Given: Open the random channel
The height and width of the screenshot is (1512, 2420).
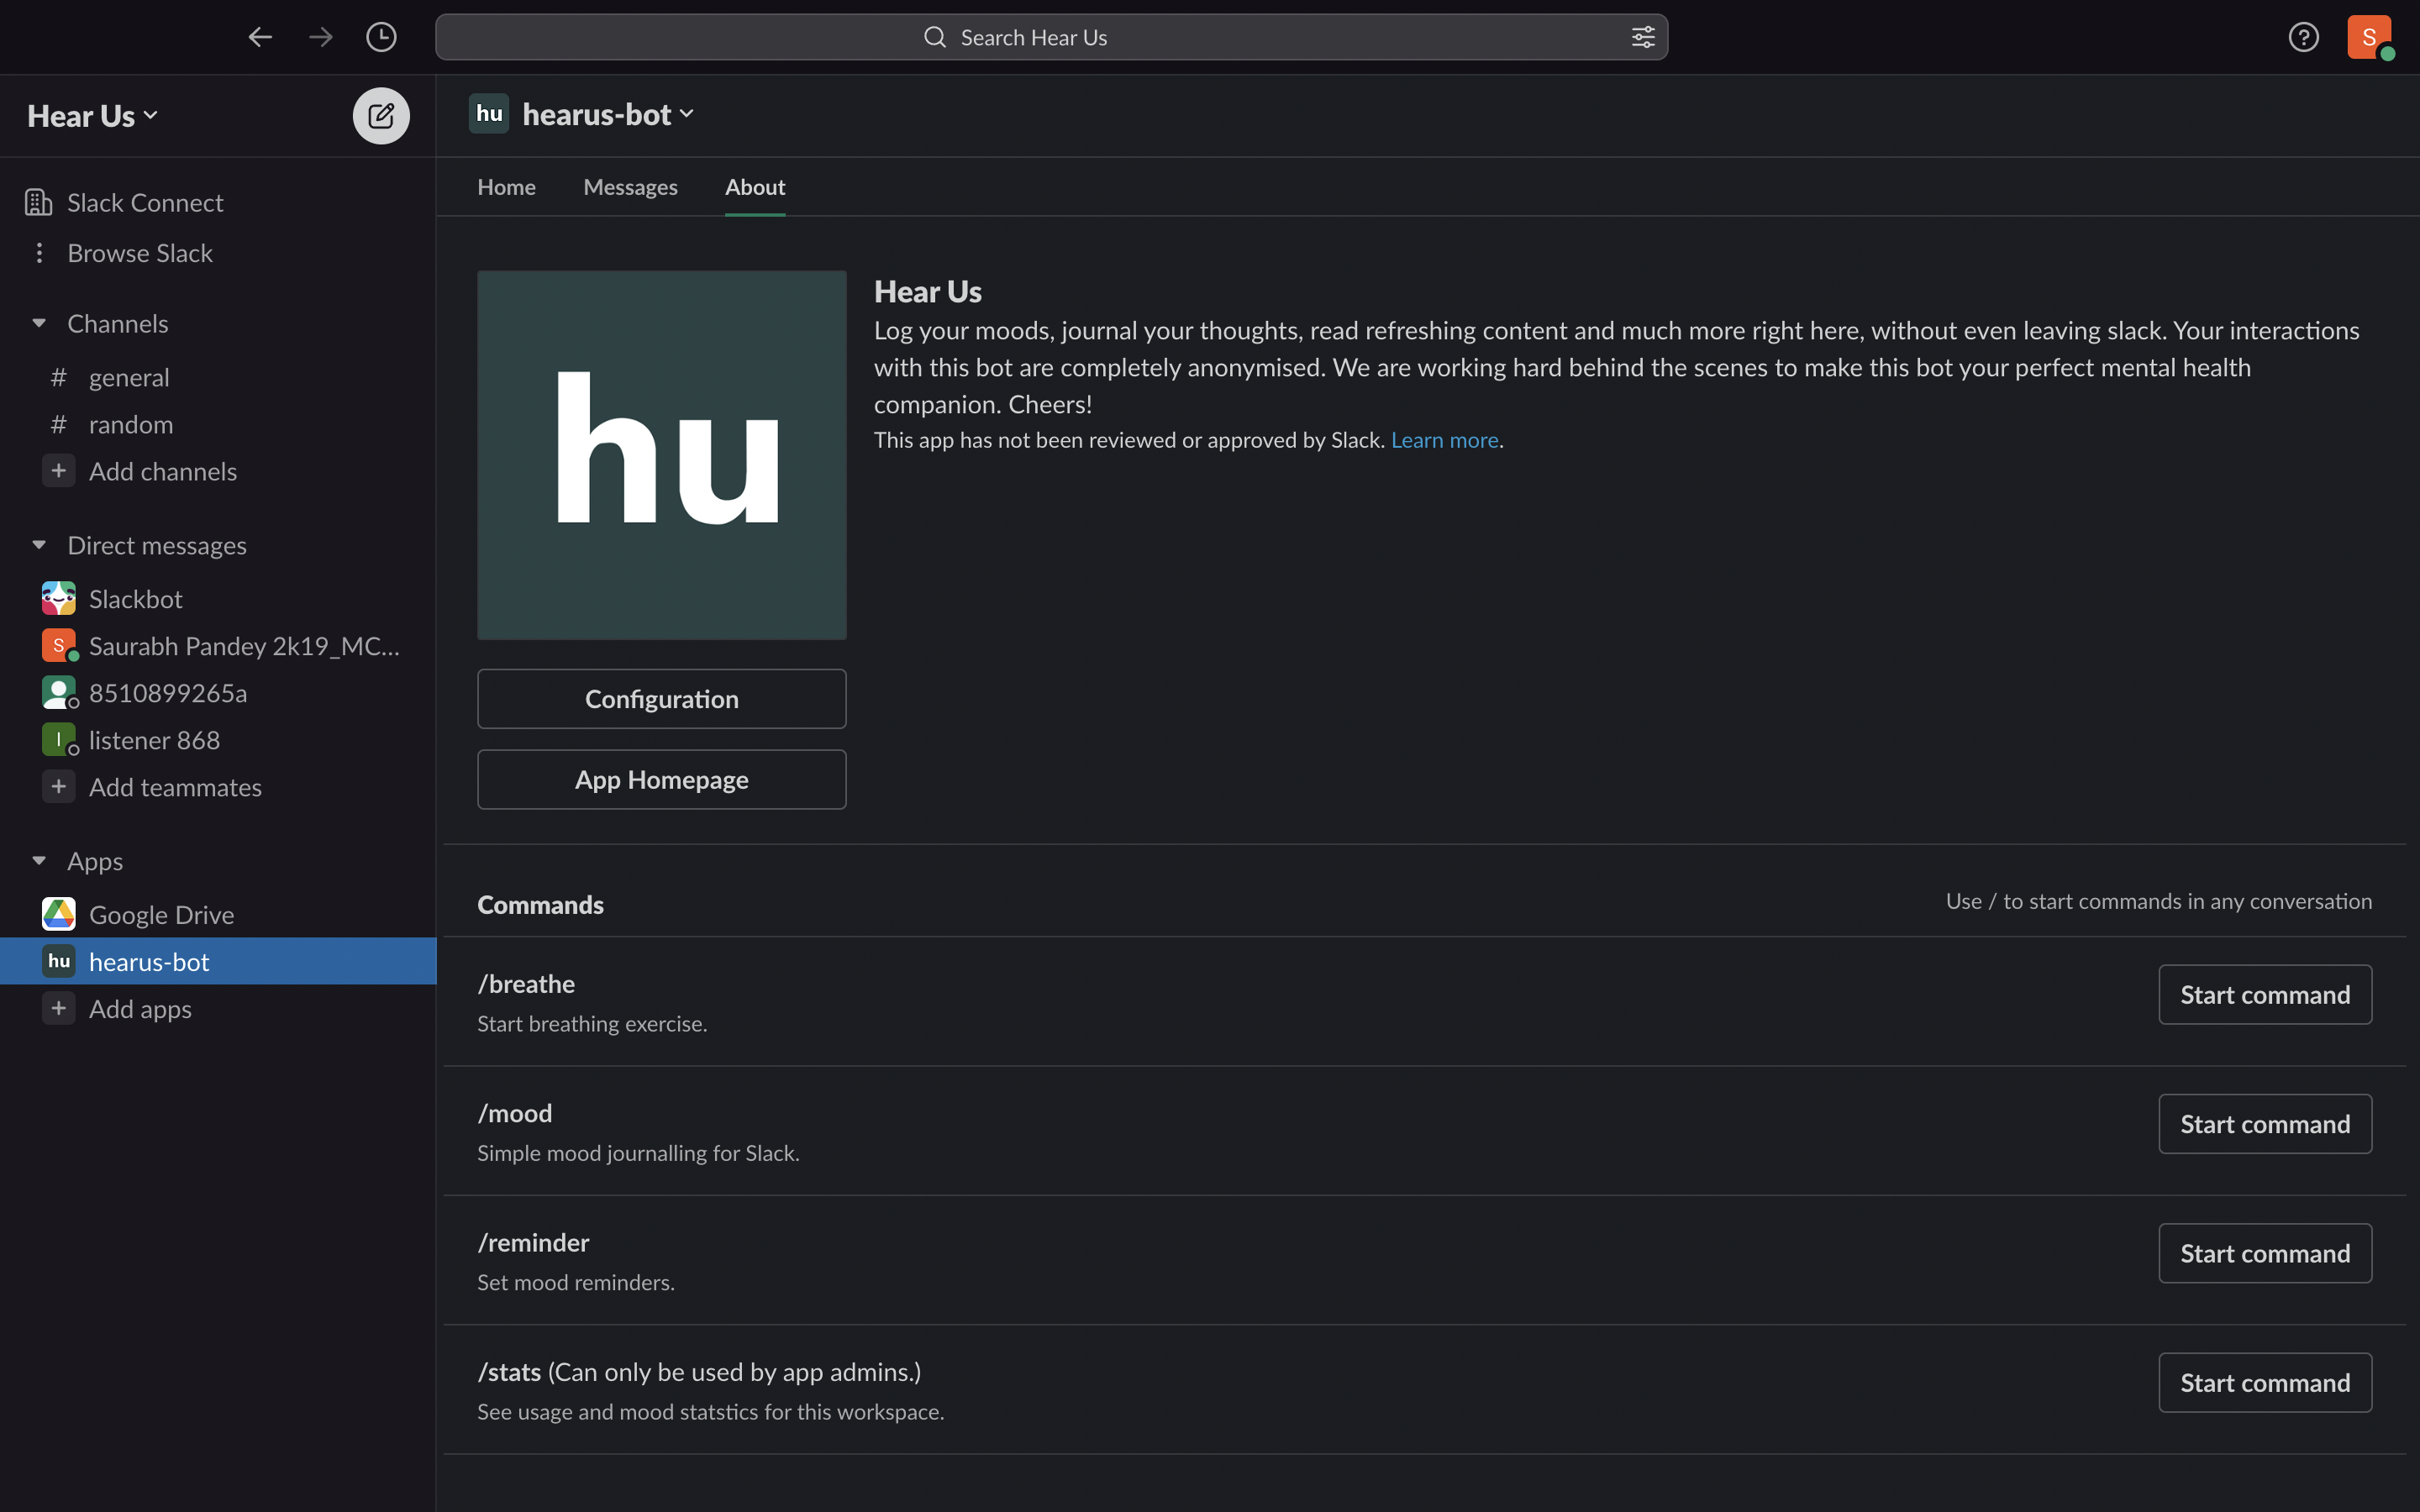Looking at the screenshot, I should (218, 424).
